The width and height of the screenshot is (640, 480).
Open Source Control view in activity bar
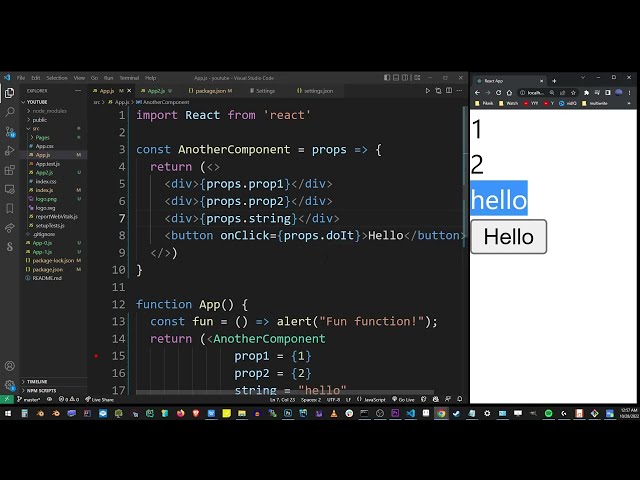(x=9, y=131)
